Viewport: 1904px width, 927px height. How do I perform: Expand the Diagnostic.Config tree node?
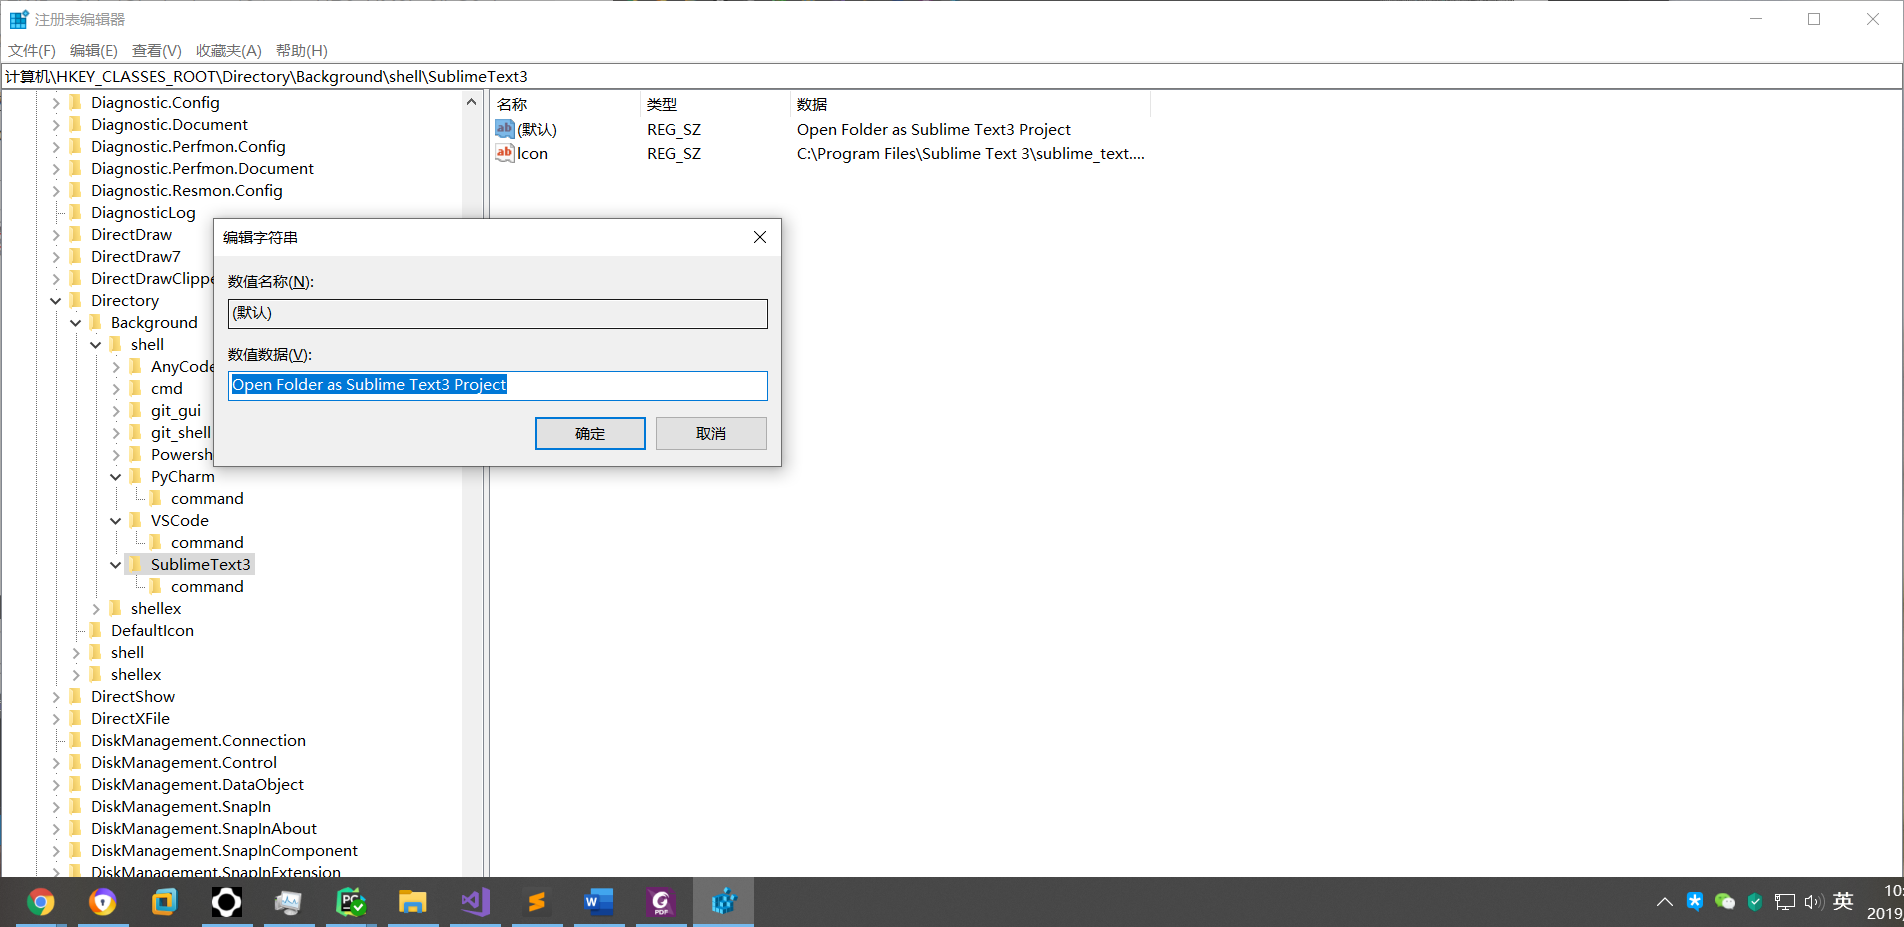[x=56, y=102]
